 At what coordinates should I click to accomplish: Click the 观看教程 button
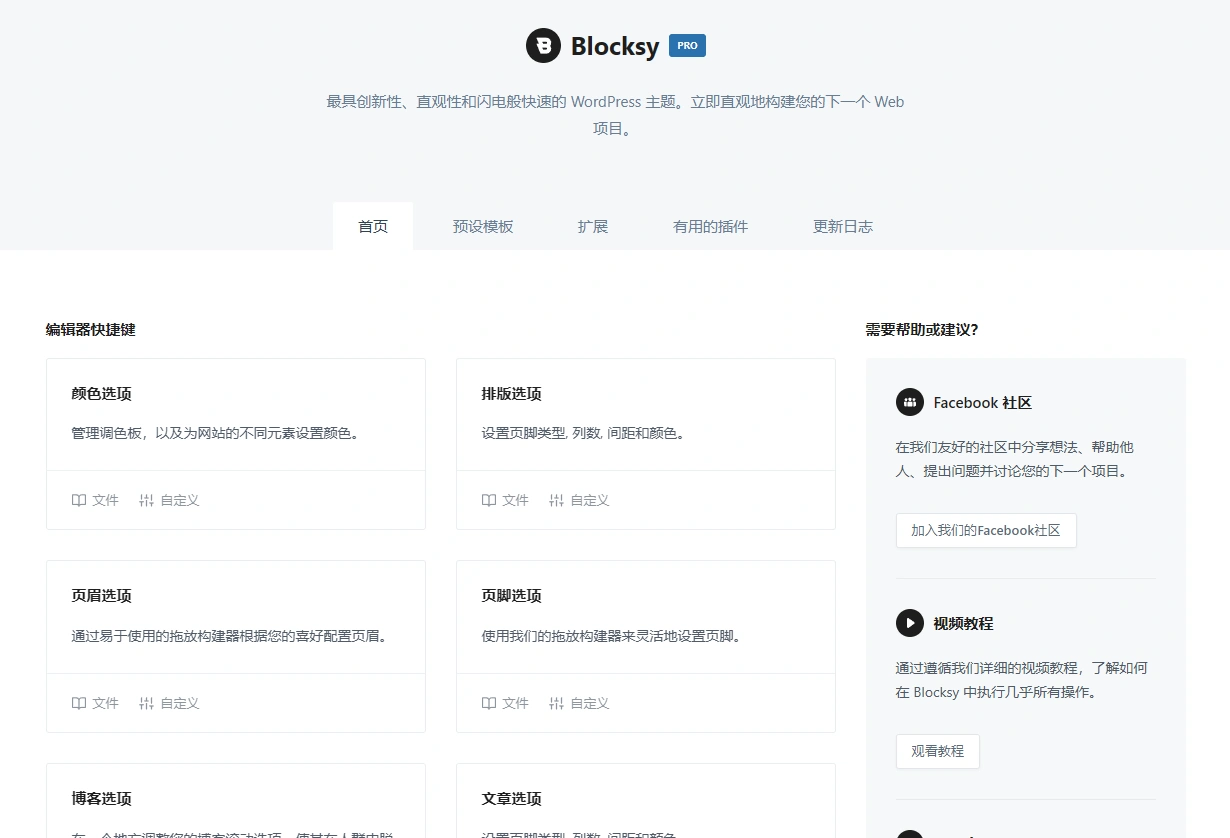coord(937,751)
